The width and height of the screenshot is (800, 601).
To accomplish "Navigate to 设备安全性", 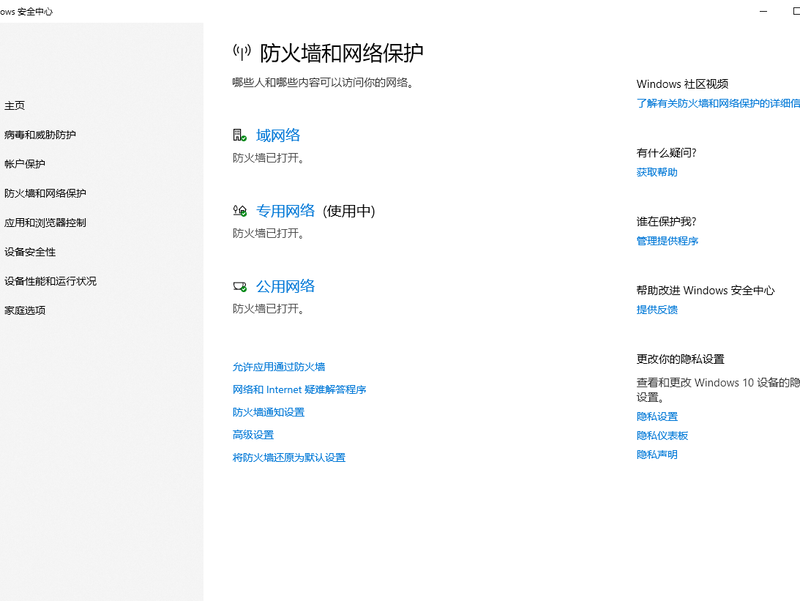I will 30,252.
